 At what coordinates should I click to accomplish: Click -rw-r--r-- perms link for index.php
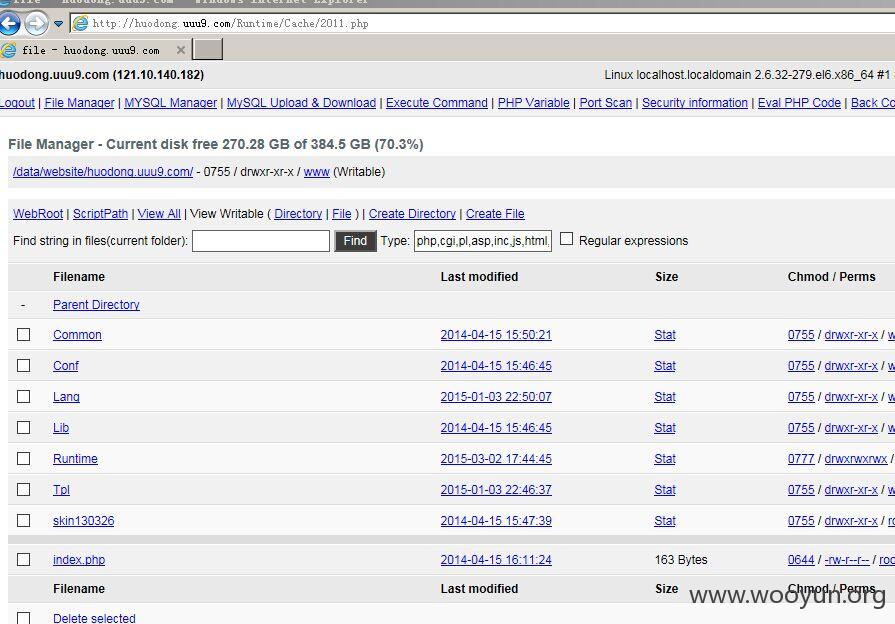[x=847, y=560]
